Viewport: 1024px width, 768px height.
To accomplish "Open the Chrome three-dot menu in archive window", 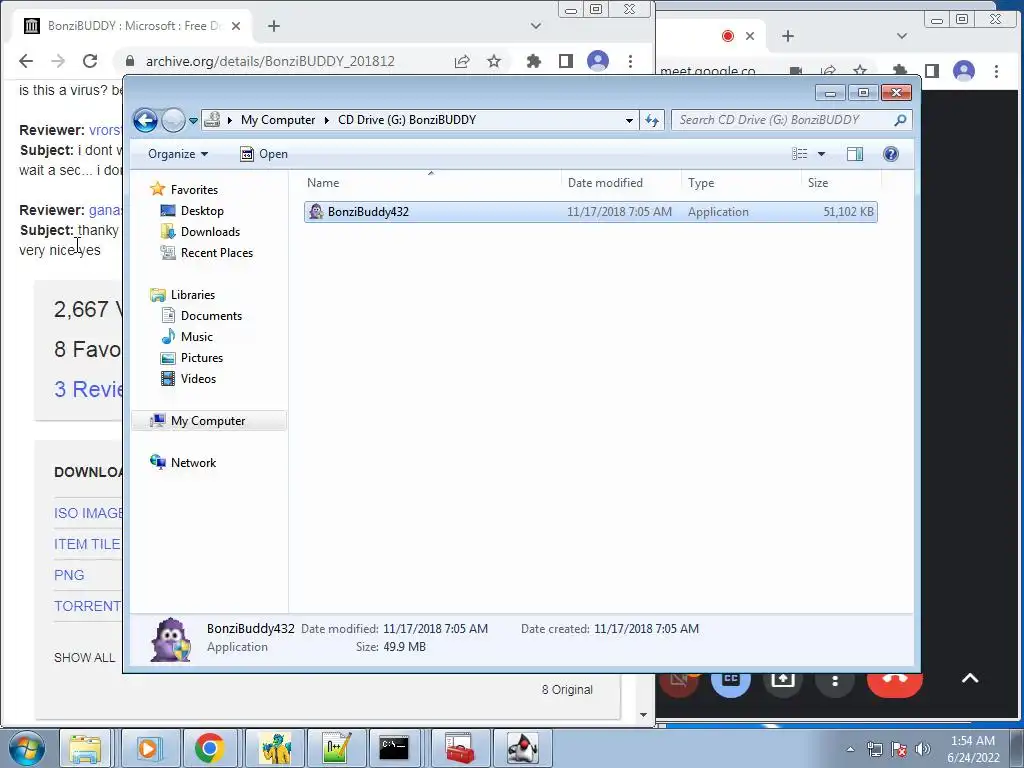I will 630,61.
